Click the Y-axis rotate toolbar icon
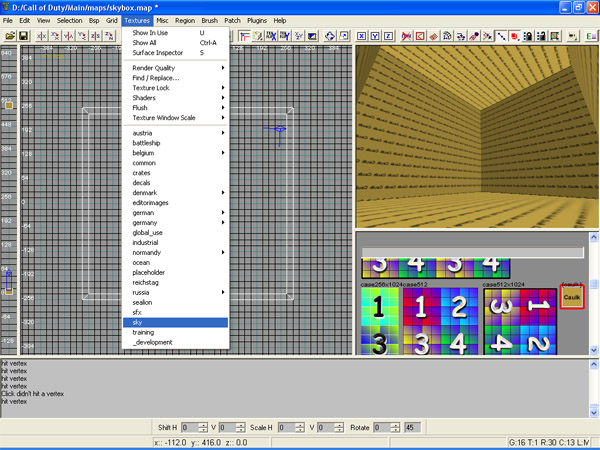The height and width of the screenshot is (450, 600). click(x=82, y=36)
